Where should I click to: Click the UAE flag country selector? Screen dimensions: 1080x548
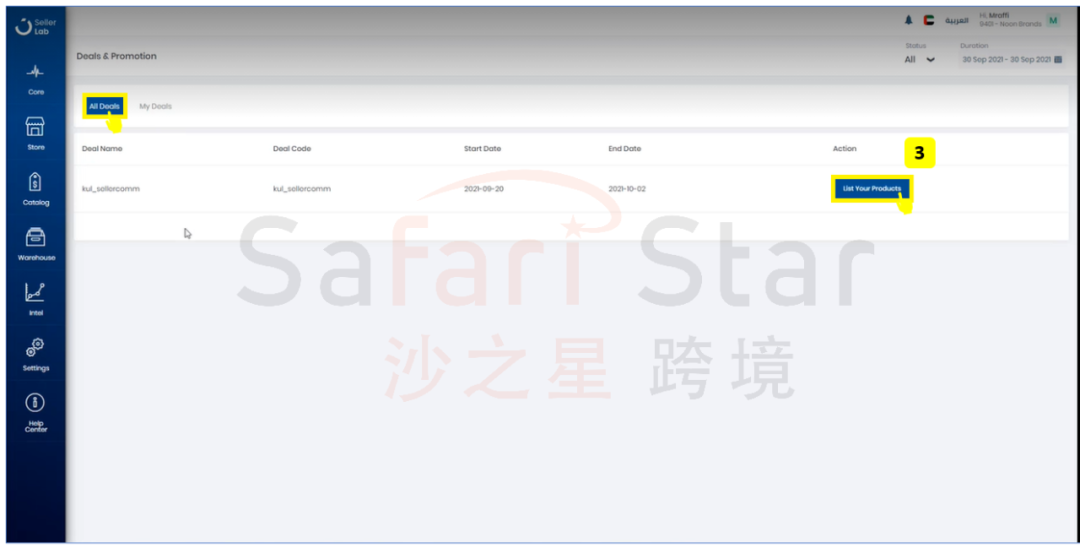click(928, 21)
